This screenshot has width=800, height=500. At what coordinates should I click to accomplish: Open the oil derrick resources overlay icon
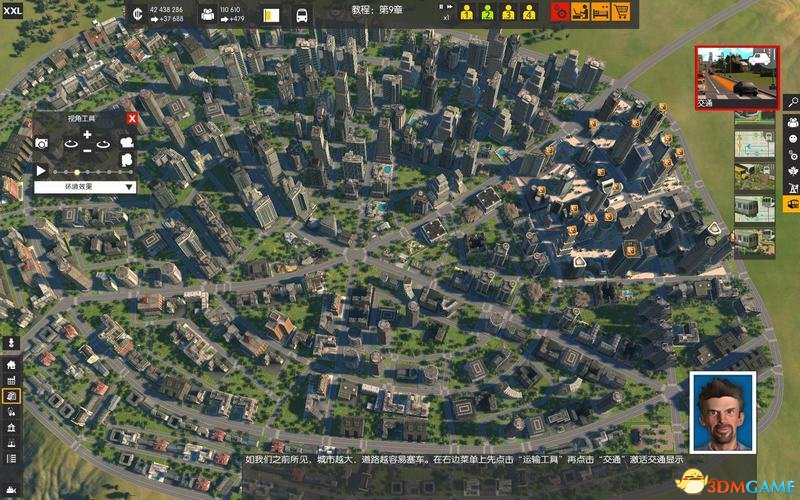pos(792,188)
